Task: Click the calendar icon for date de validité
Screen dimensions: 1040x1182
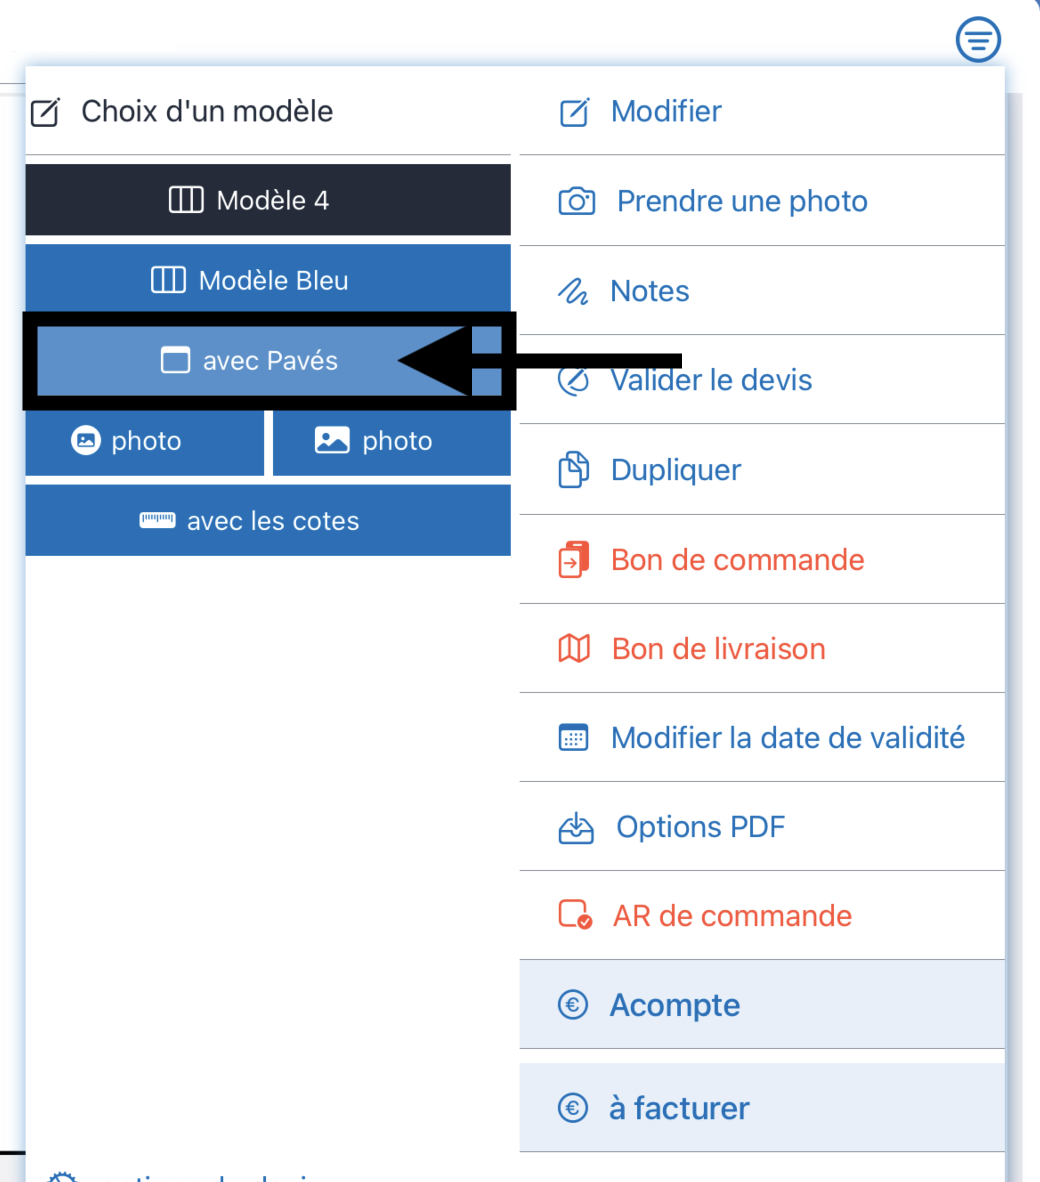Action: point(574,737)
